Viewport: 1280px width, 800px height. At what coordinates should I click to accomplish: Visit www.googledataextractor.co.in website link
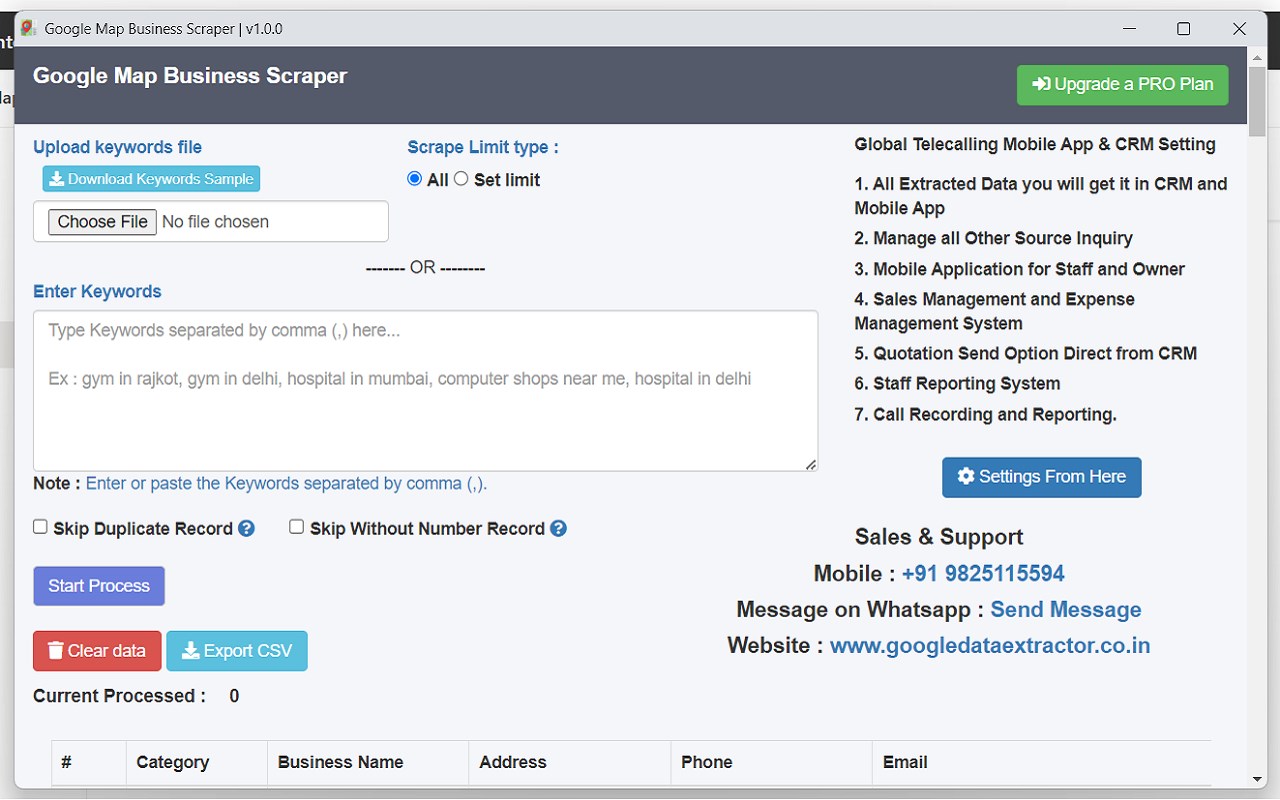click(990, 646)
